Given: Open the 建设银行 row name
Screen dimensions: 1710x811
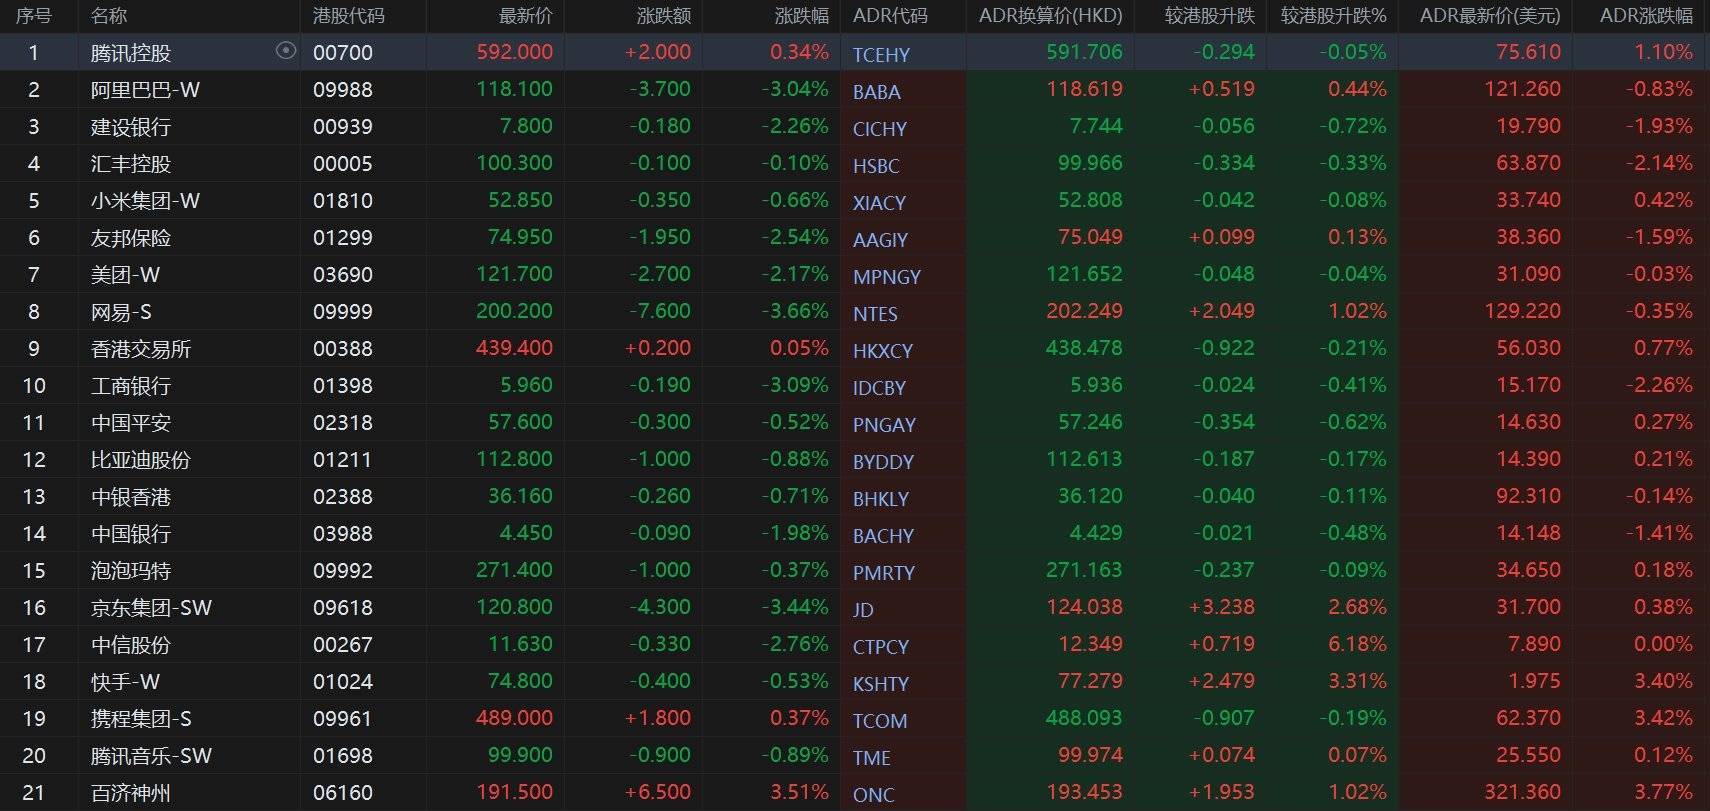Looking at the screenshot, I should click(131, 127).
